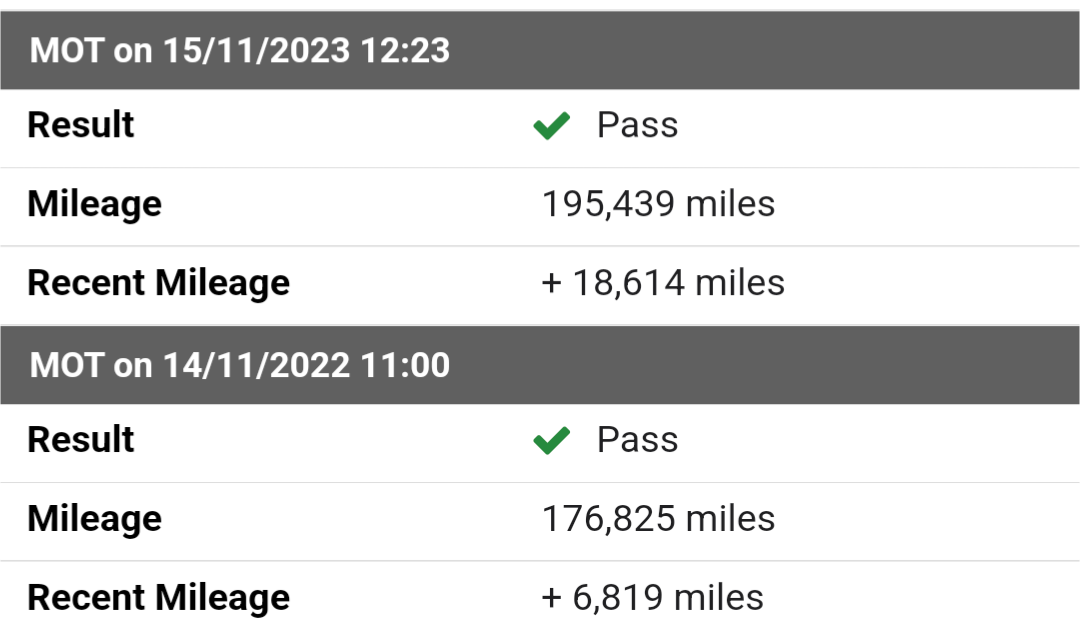
Task: Click the 11:00 time in second header
Action: [405, 365]
